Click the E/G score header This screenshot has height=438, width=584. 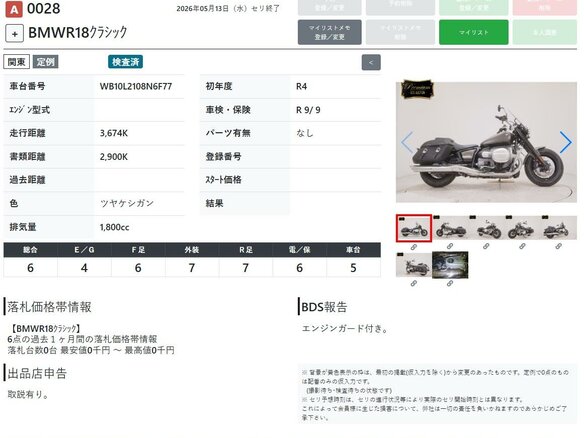coord(84,250)
